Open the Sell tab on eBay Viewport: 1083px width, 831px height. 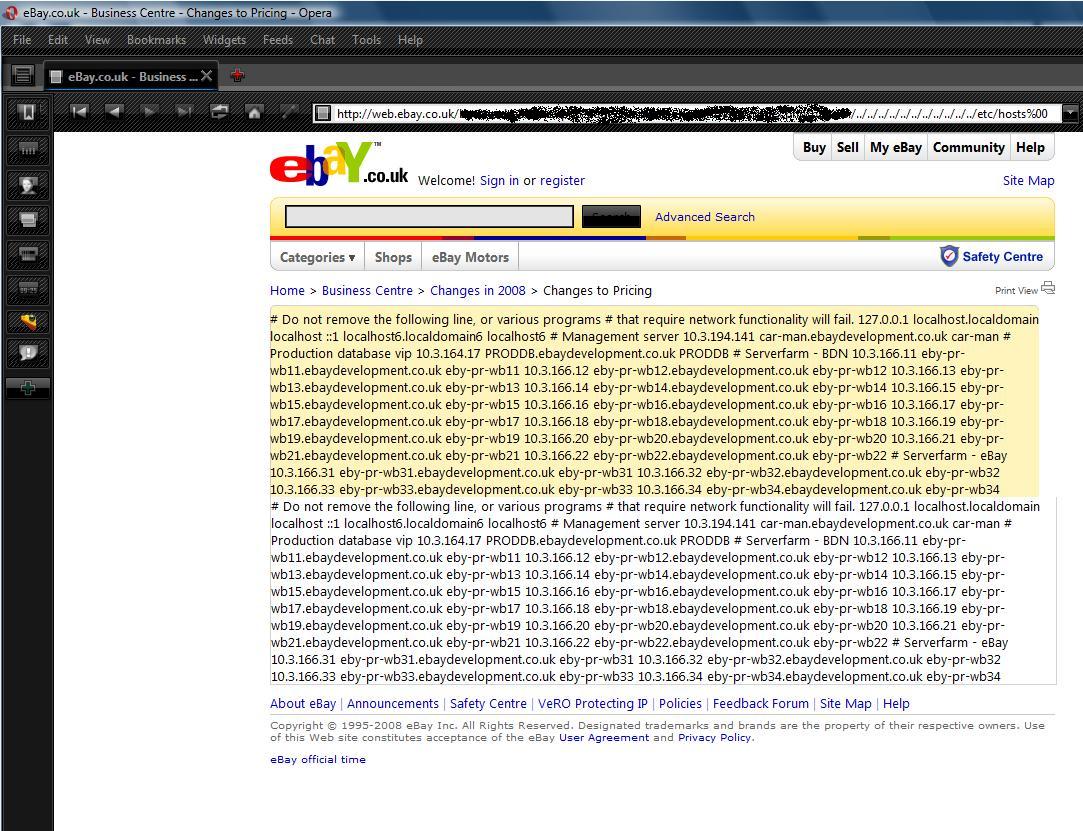847,147
